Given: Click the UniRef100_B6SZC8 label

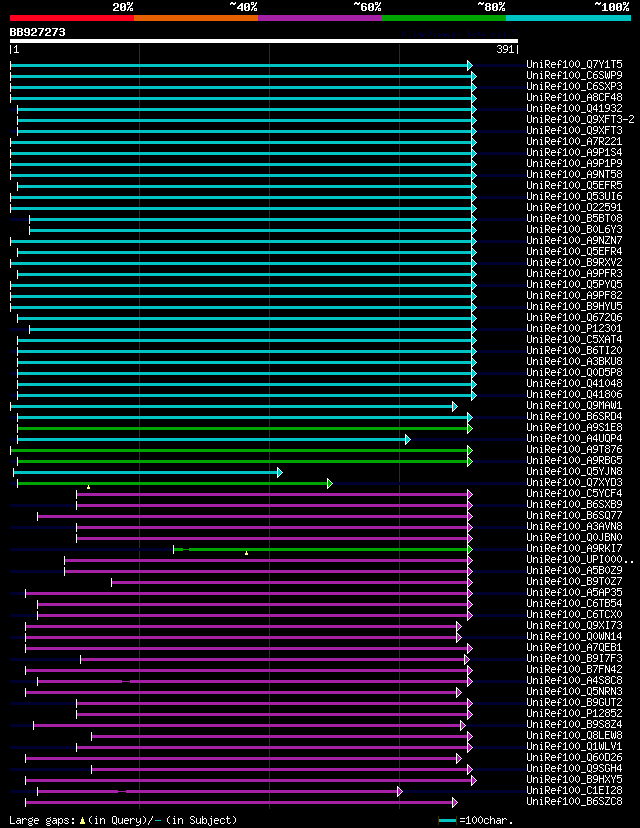Looking at the screenshot, I should click(574, 802).
